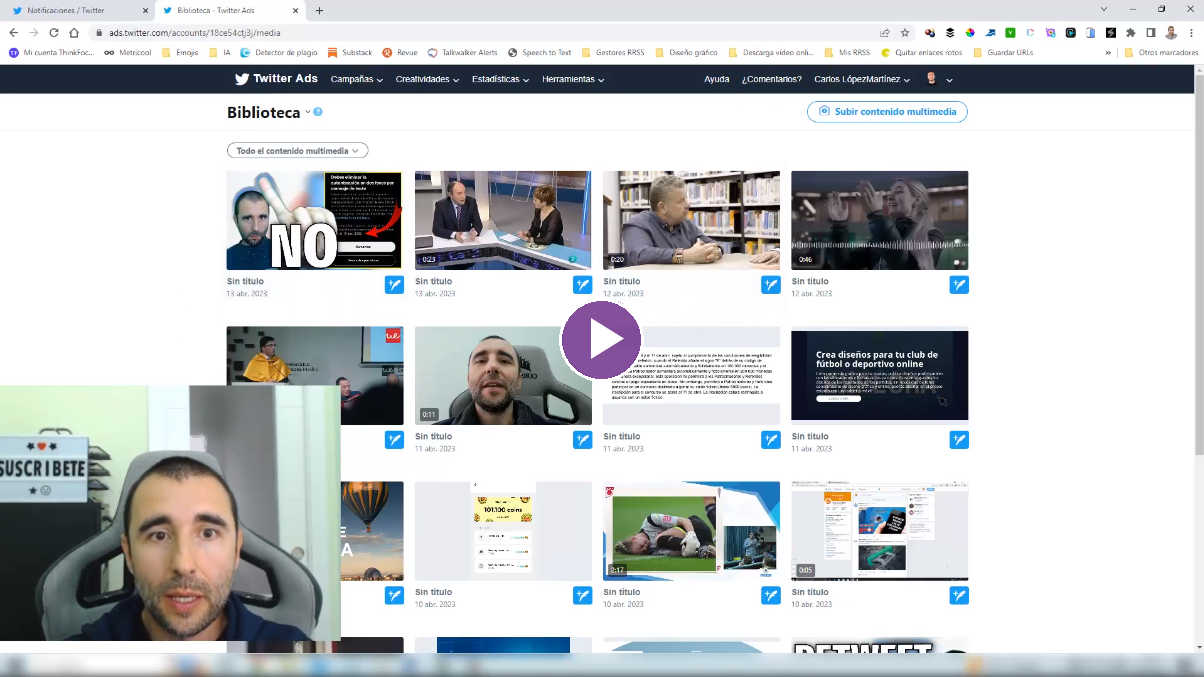Expand the Creatividades menu
This screenshot has width=1204, height=677.
(427, 79)
